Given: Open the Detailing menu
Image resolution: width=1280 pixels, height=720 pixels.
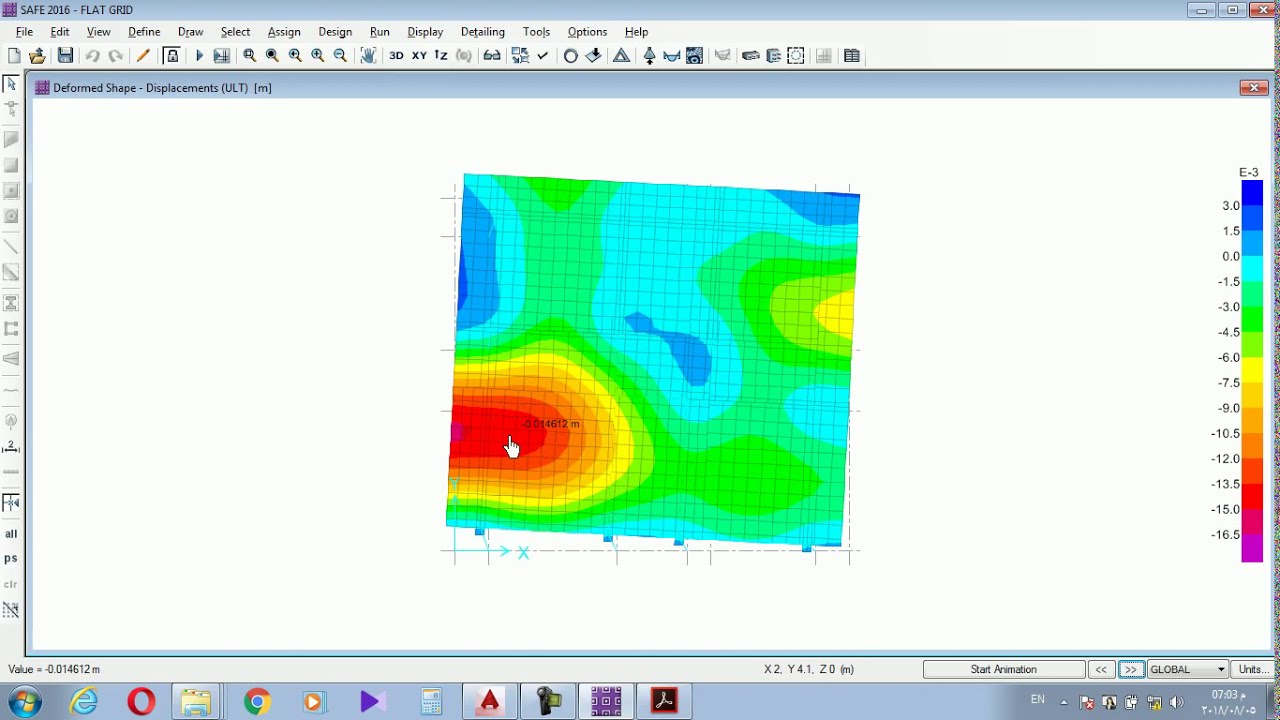Looking at the screenshot, I should [x=483, y=32].
